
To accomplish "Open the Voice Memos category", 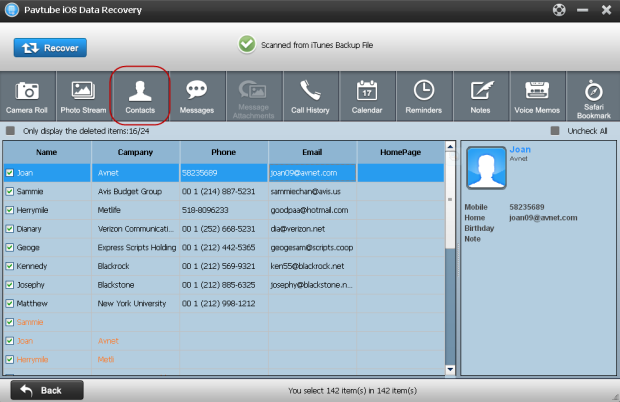I will tap(537, 96).
